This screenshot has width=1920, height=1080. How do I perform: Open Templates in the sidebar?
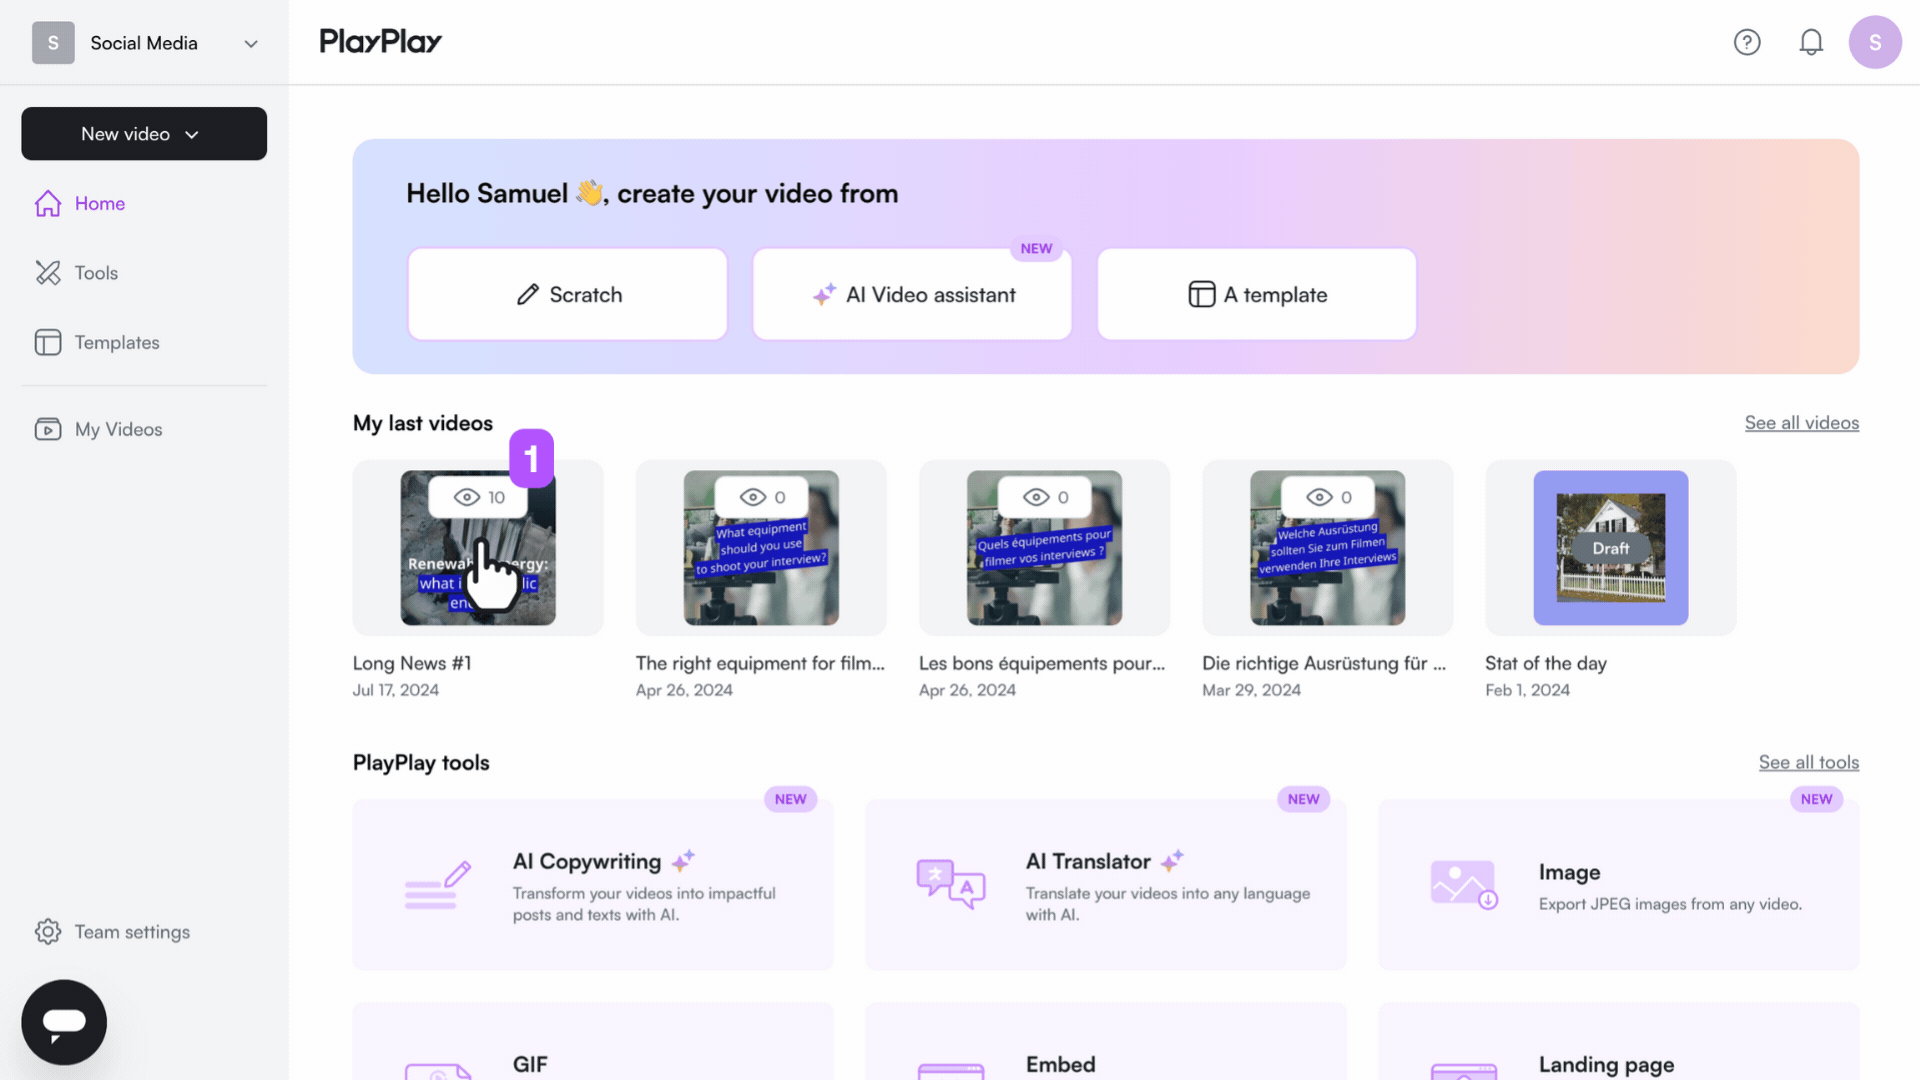117,342
